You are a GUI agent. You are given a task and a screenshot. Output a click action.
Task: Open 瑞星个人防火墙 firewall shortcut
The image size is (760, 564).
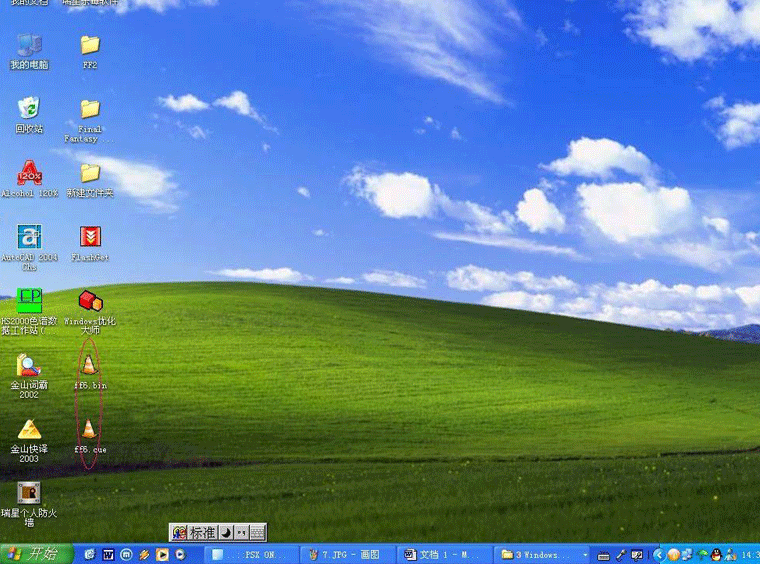click(29, 504)
